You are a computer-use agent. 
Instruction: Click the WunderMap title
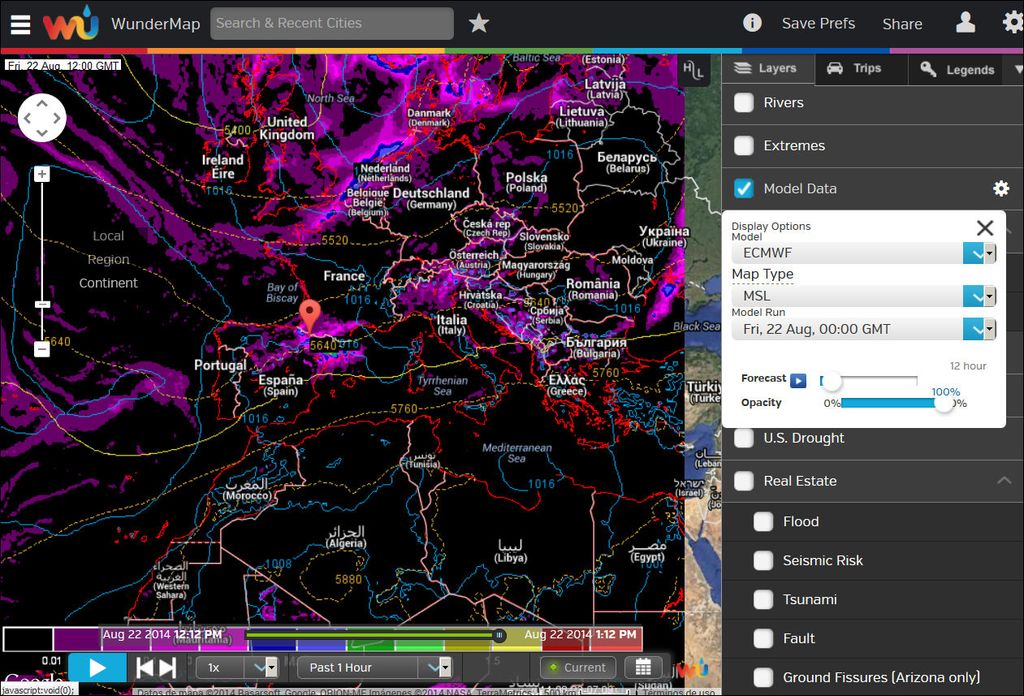pos(155,24)
